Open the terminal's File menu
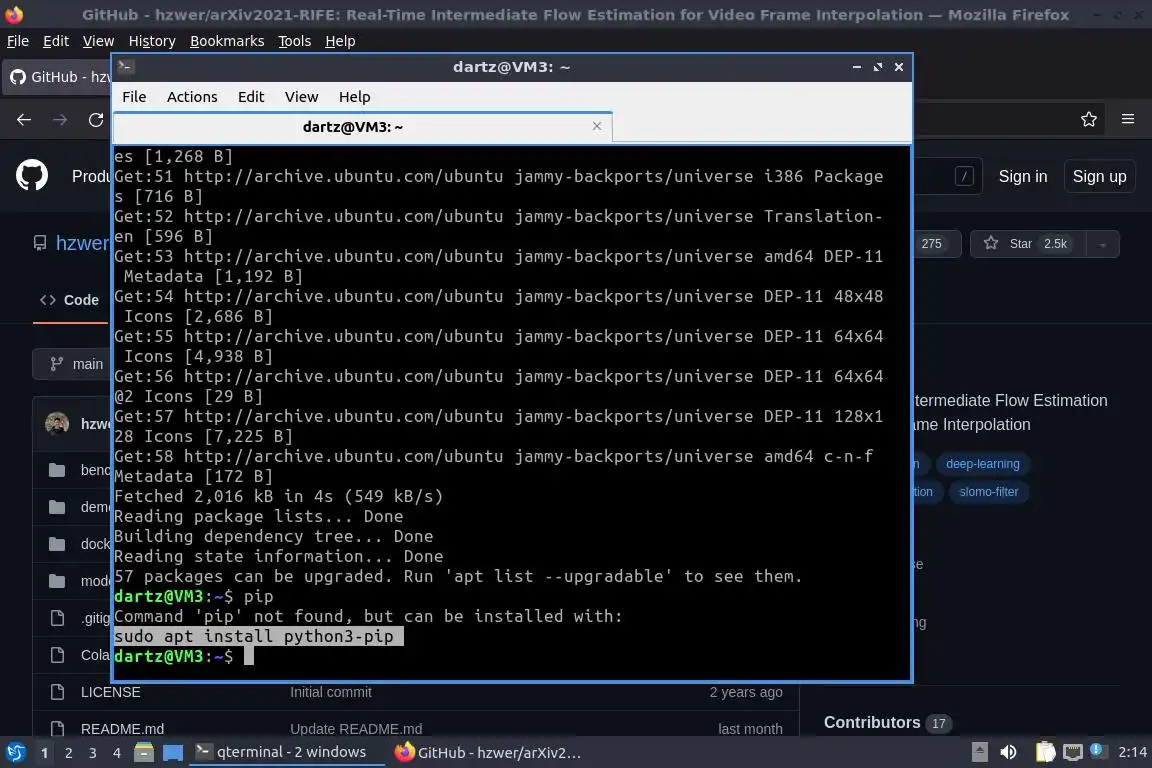This screenshot has width=1152, height=768. click(134, 97)
